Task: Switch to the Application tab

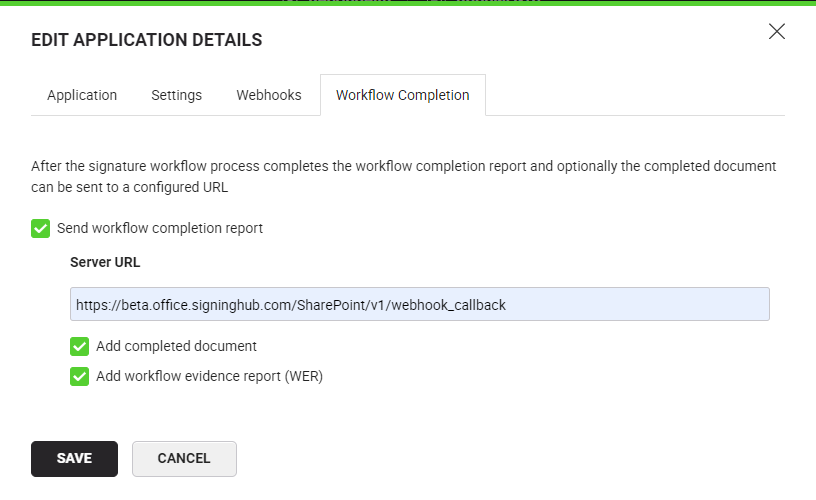Action: [82, 95]
